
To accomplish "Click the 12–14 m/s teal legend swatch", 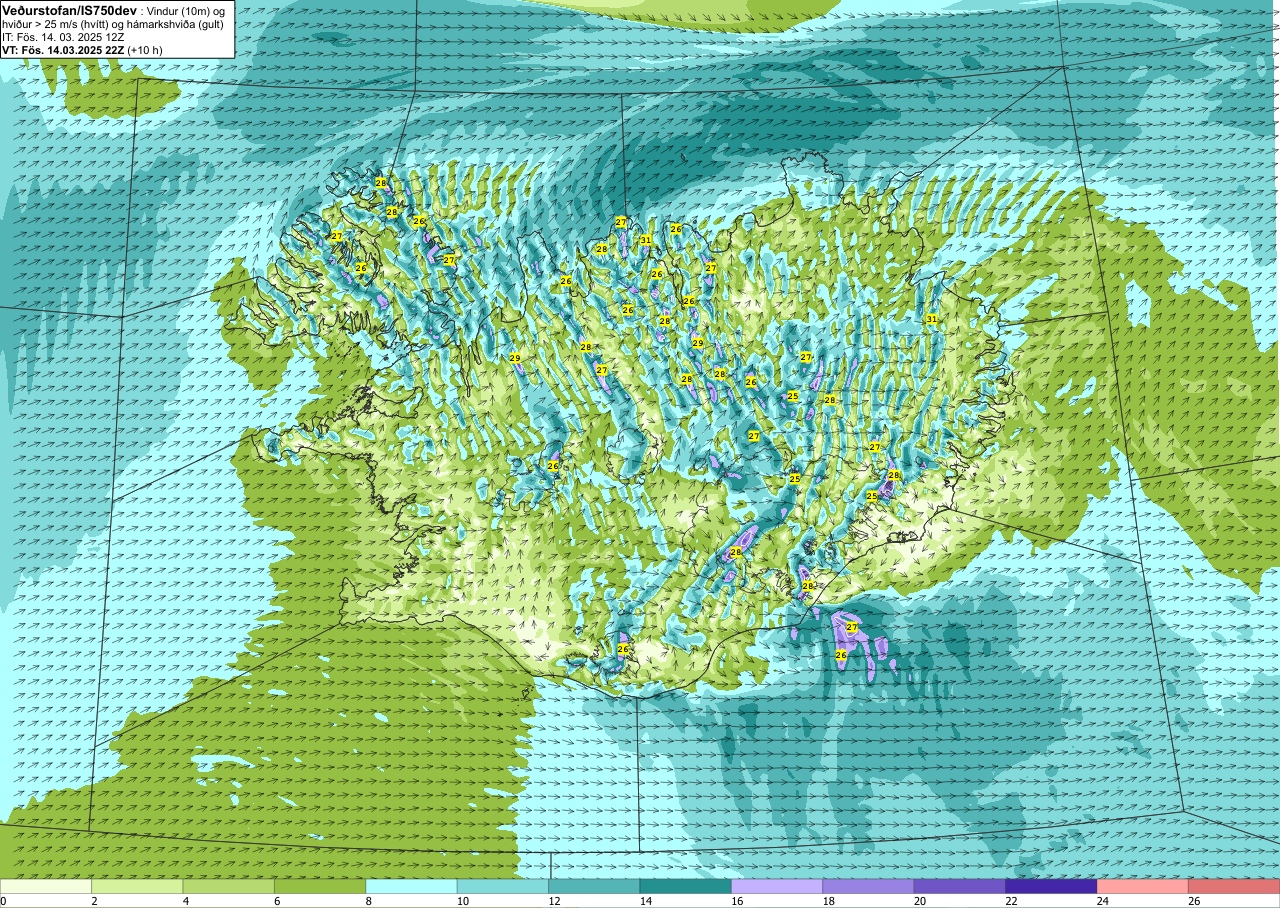I will pos(594,886).
